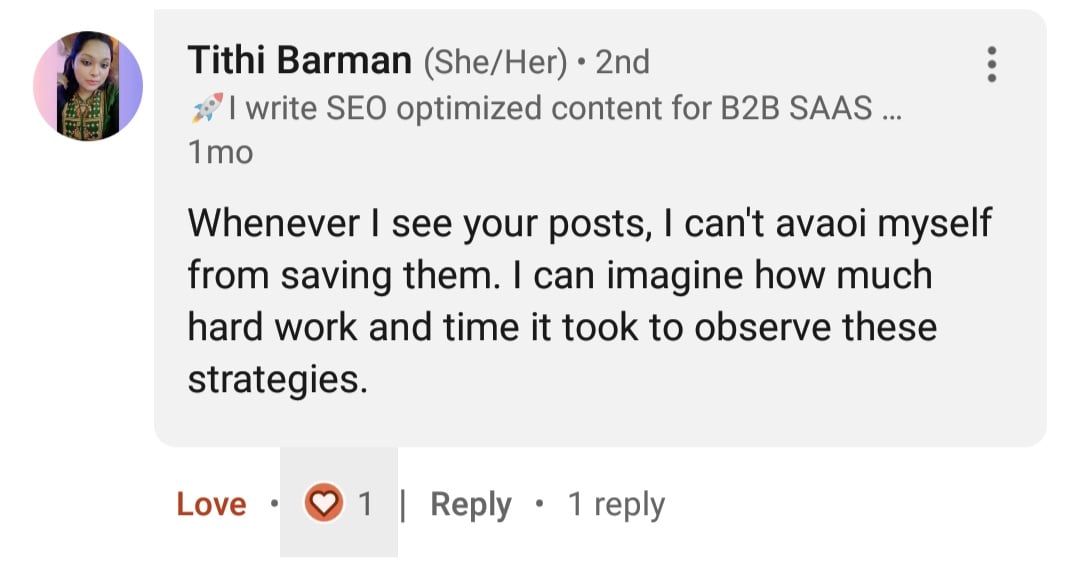Expand the truncated headline ellipsis
The height and width of the screenshot is (565, 1080).
[x=891, y=108]
